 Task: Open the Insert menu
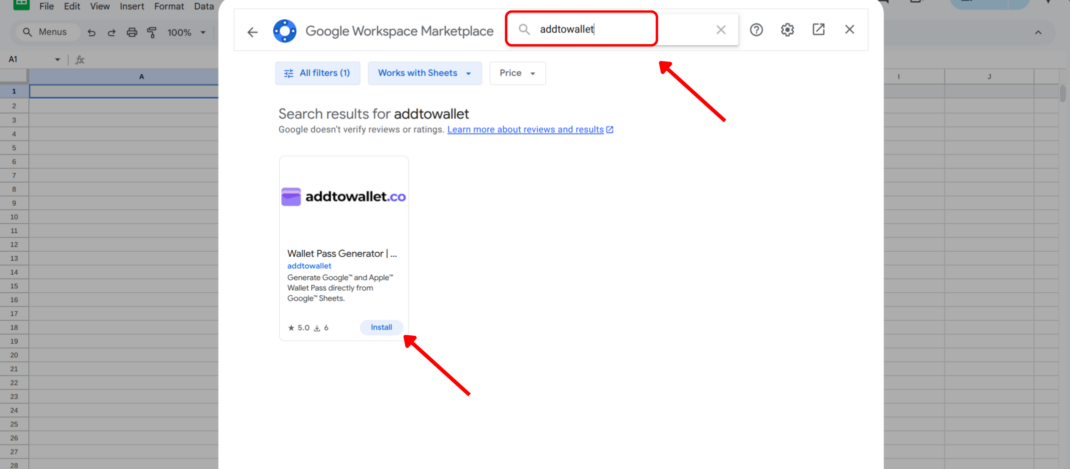point(132,6)
